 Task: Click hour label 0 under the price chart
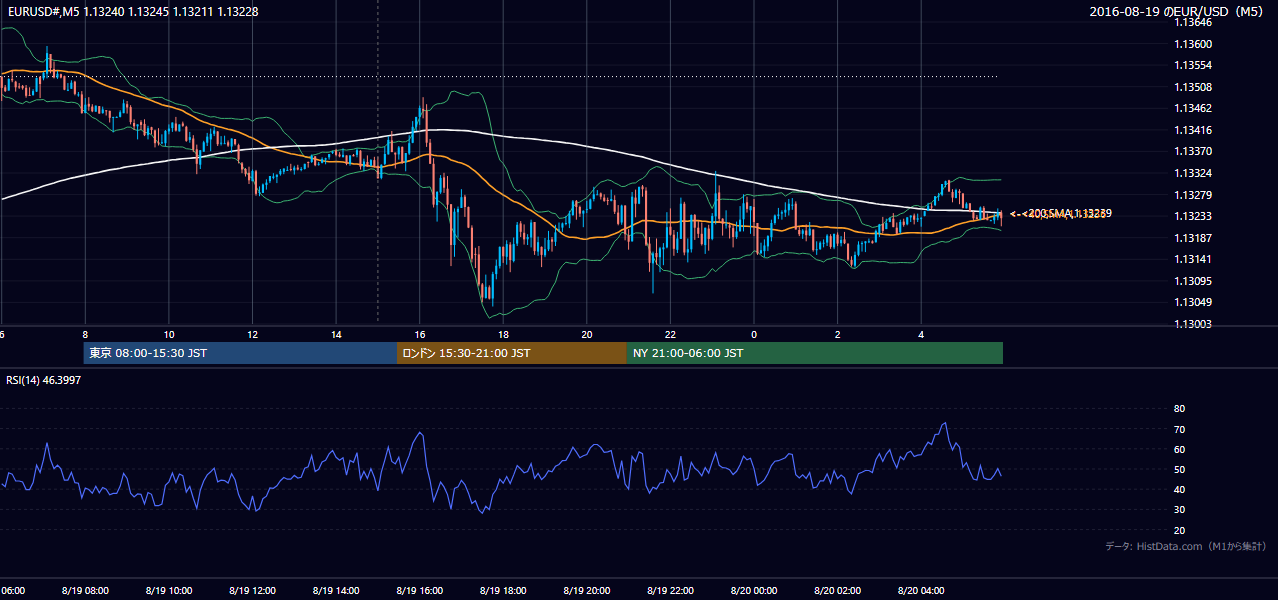(754, 335)
